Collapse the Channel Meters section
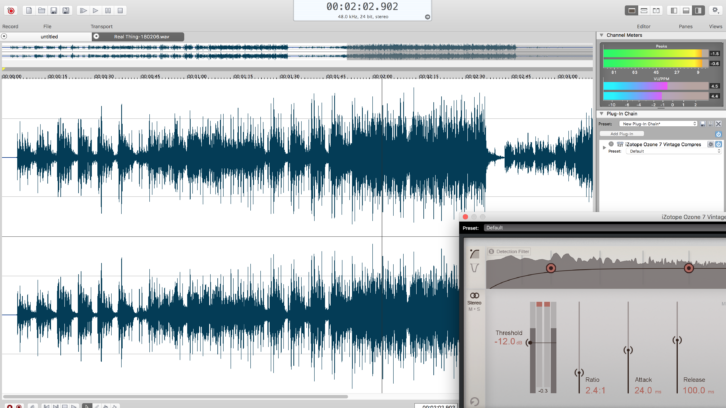Image resolution: width=726 pixels, height=408 pixels. 601,35
